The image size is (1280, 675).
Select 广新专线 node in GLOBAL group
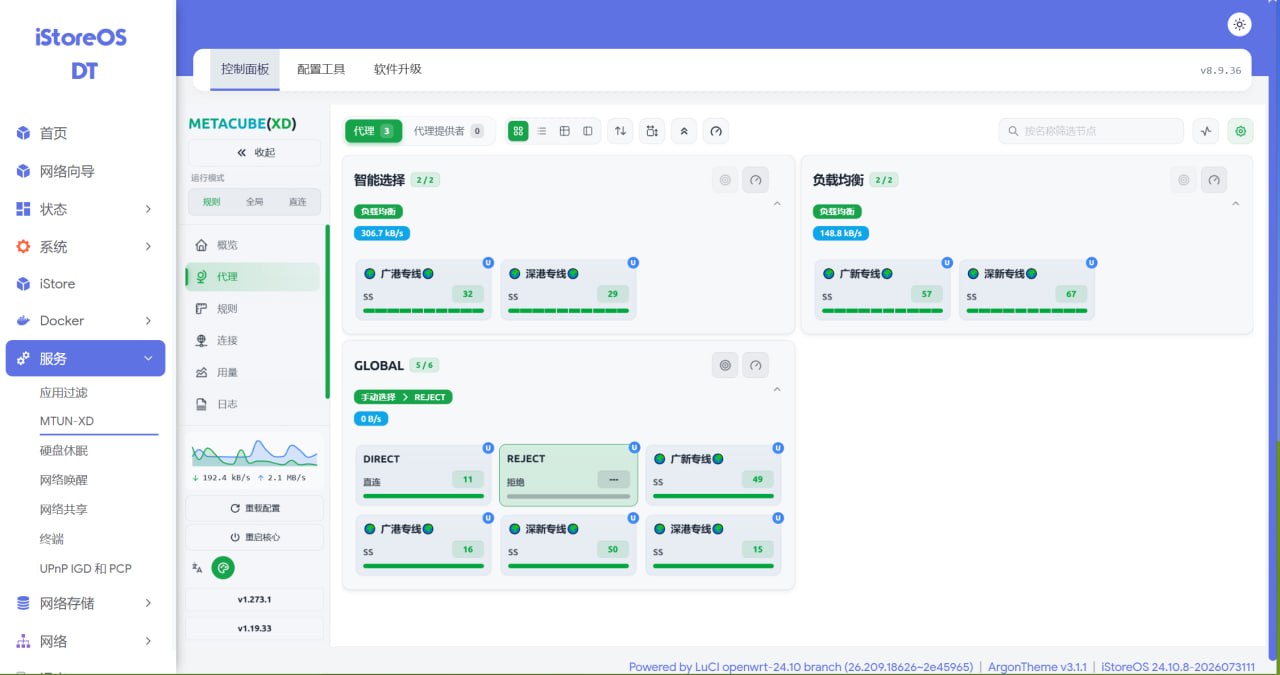coord(713,475)
